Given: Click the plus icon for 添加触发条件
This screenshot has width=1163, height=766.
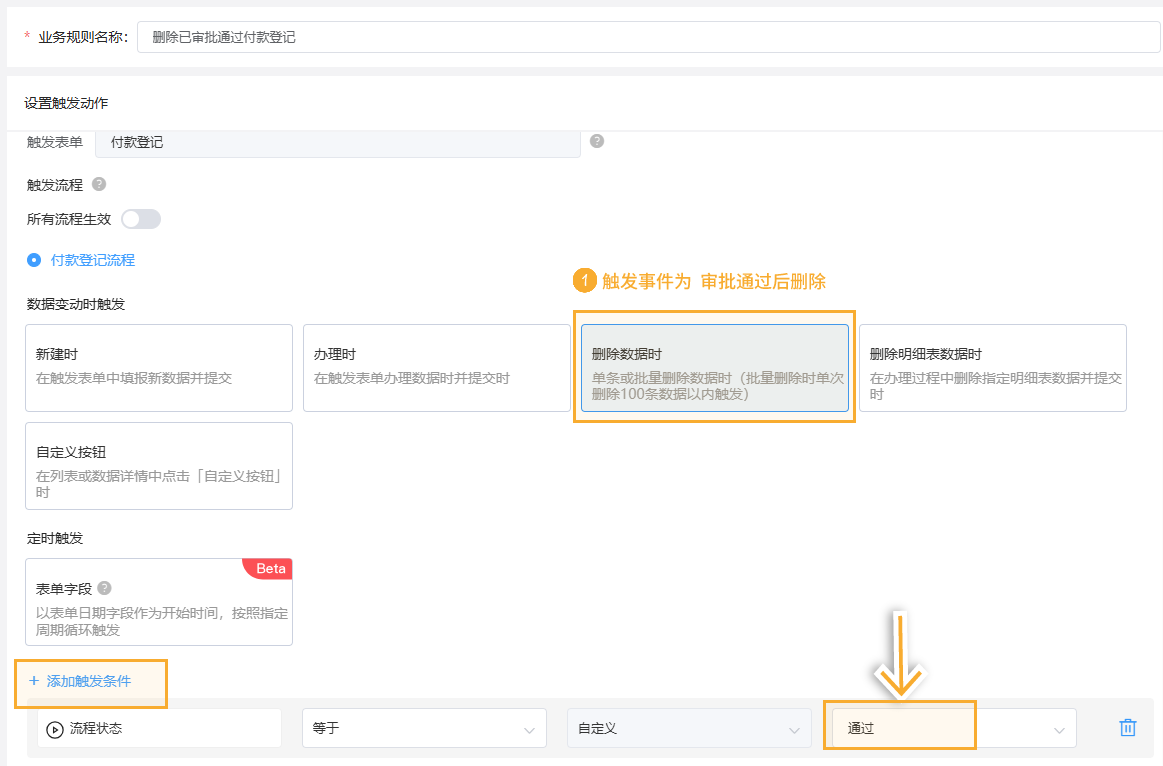Looking at the screenshot, I should point(34,681).
